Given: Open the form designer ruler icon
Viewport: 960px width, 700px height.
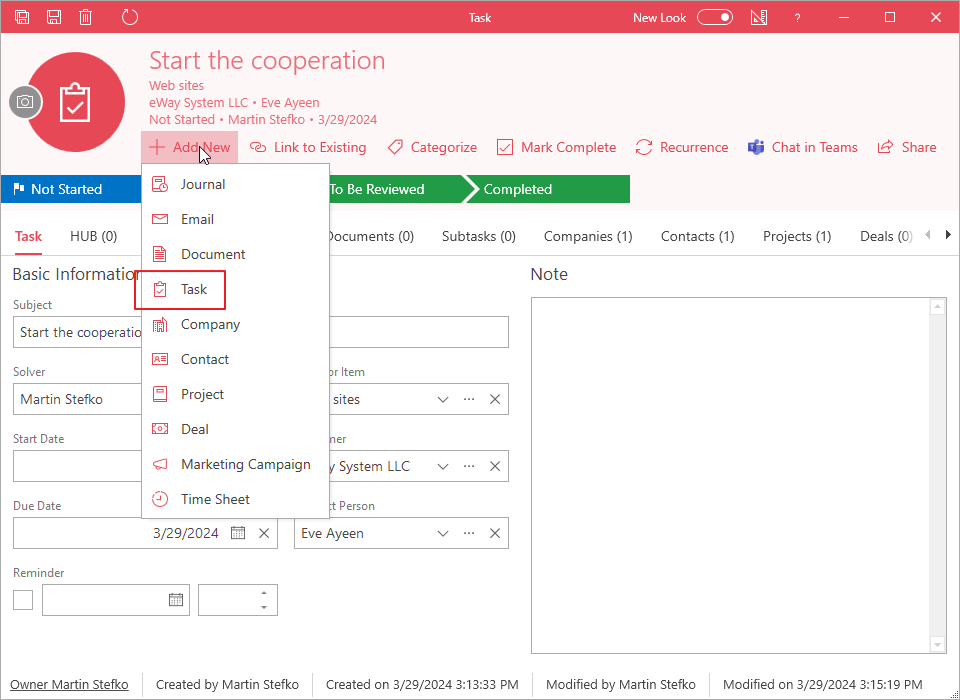Looking at the screenshot, I should pyautogui.click(x=759, y=17).
